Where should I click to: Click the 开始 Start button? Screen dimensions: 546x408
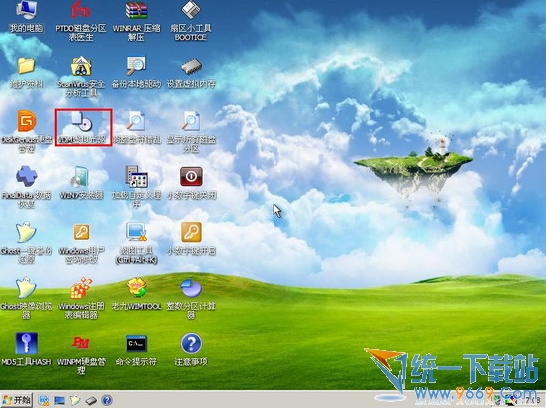tap(17, 400)
